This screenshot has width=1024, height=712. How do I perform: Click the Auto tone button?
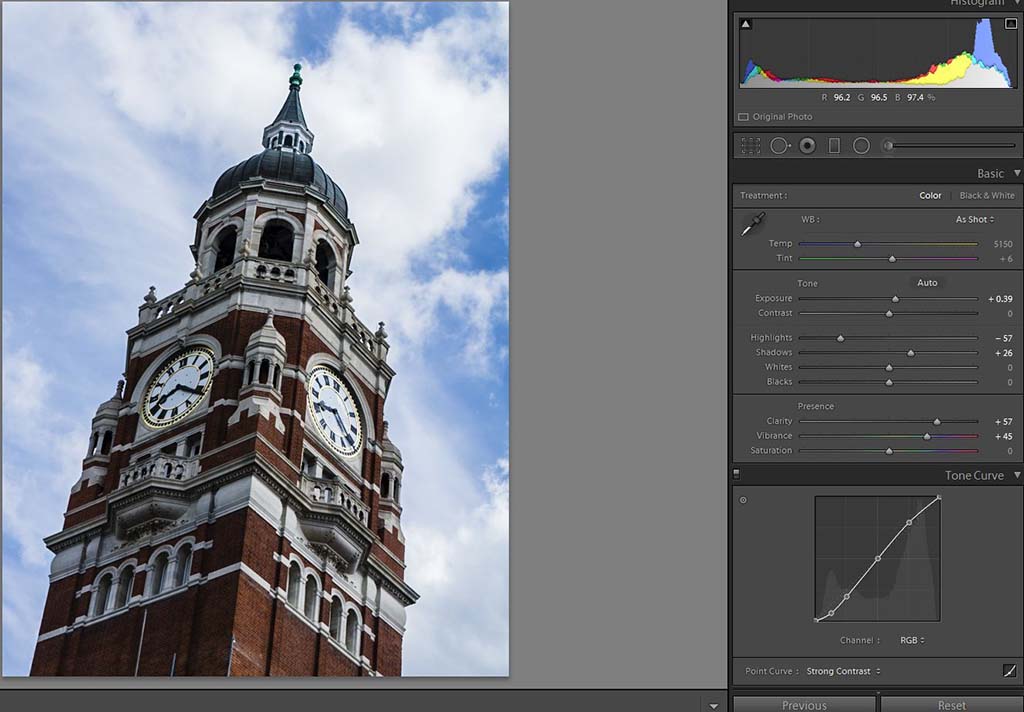coord(927,283)
